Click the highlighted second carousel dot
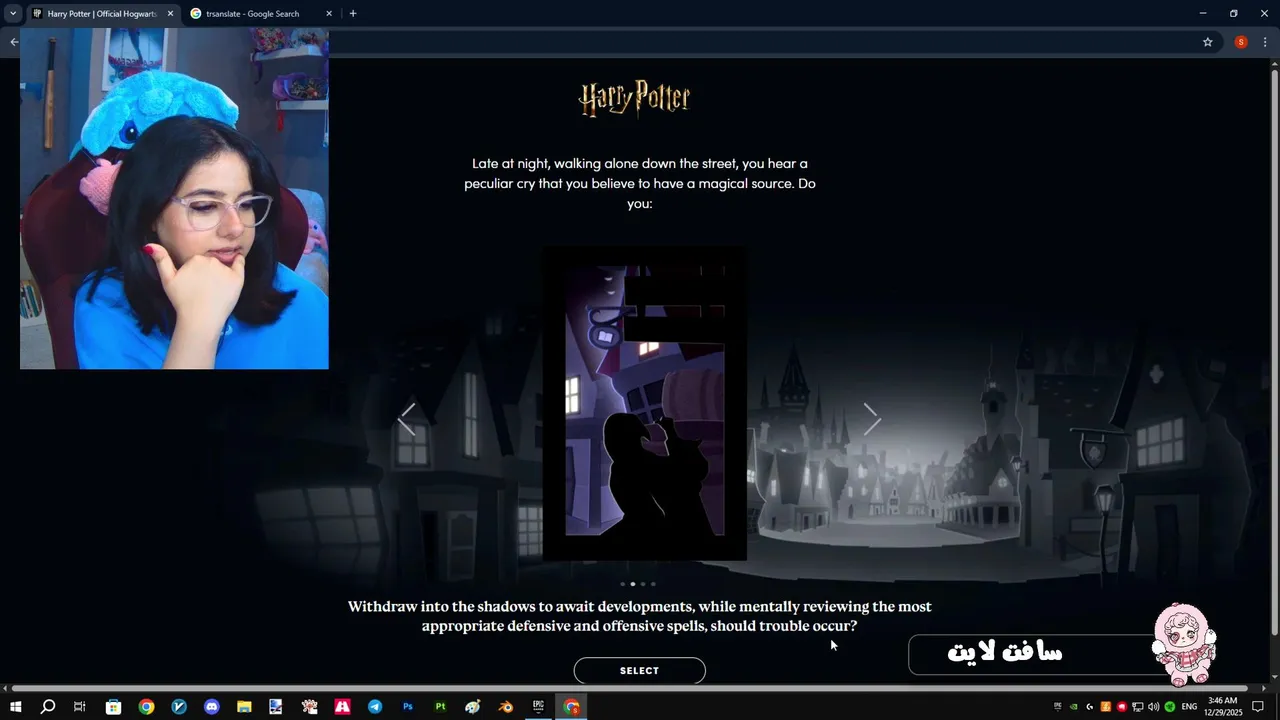This screenshot has height=720, width=1280. pos(632,584)
